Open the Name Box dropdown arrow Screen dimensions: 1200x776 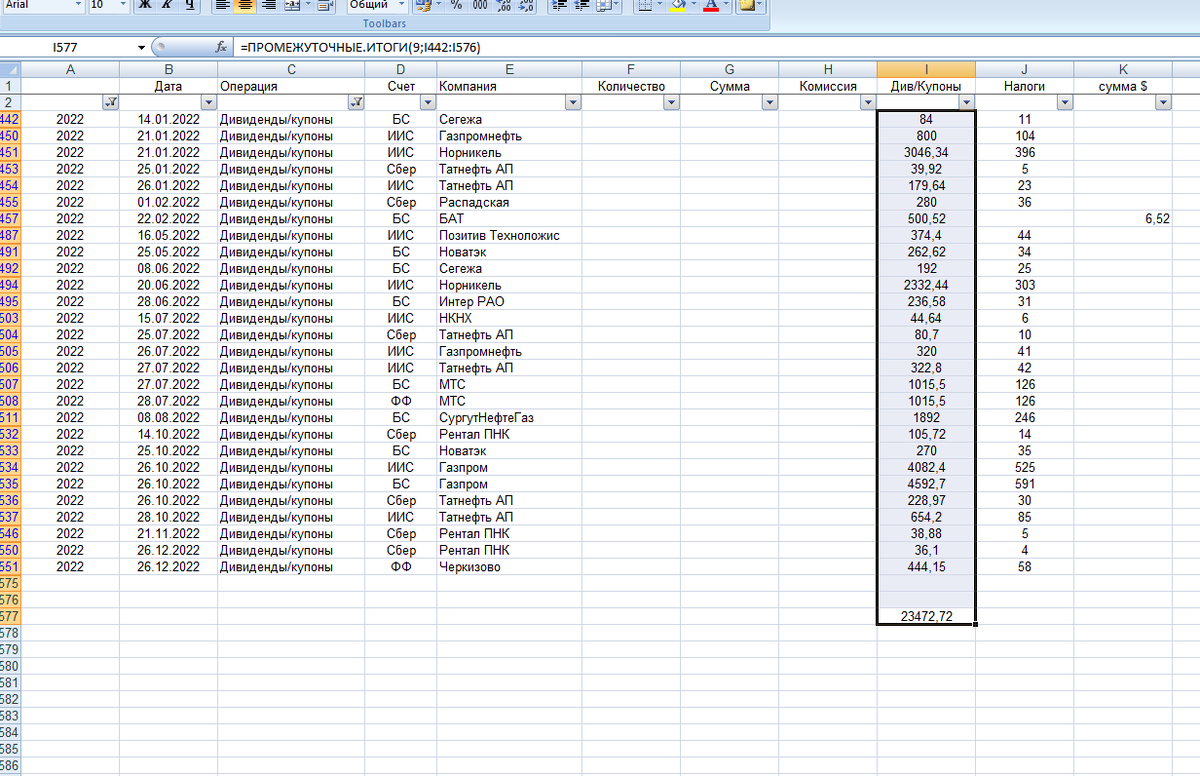(x=141, y=47)
